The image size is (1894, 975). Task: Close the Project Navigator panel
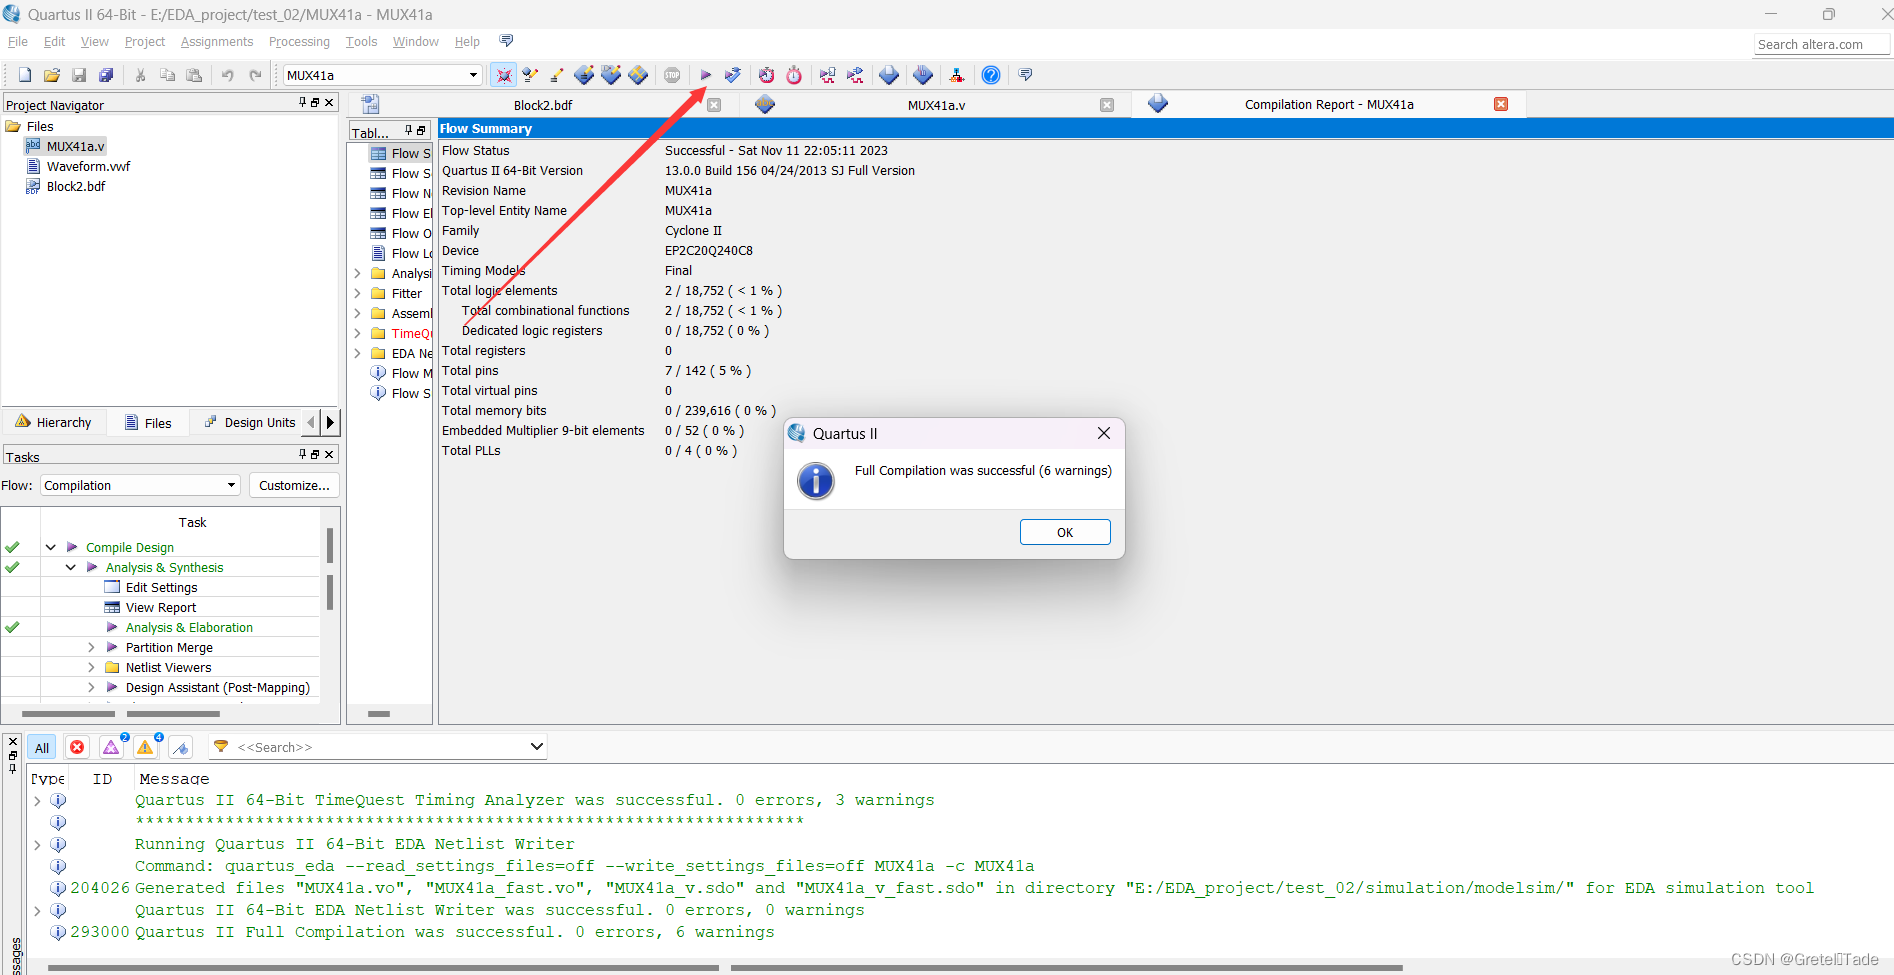point(329,103)
